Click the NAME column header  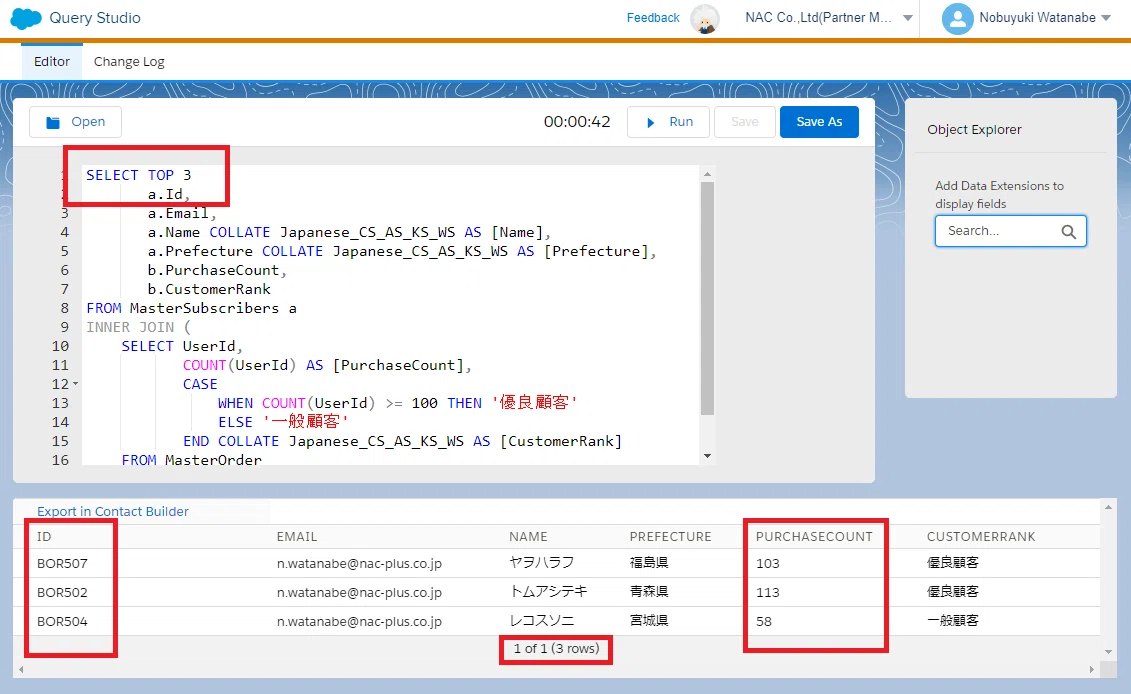tap(528, 537)
